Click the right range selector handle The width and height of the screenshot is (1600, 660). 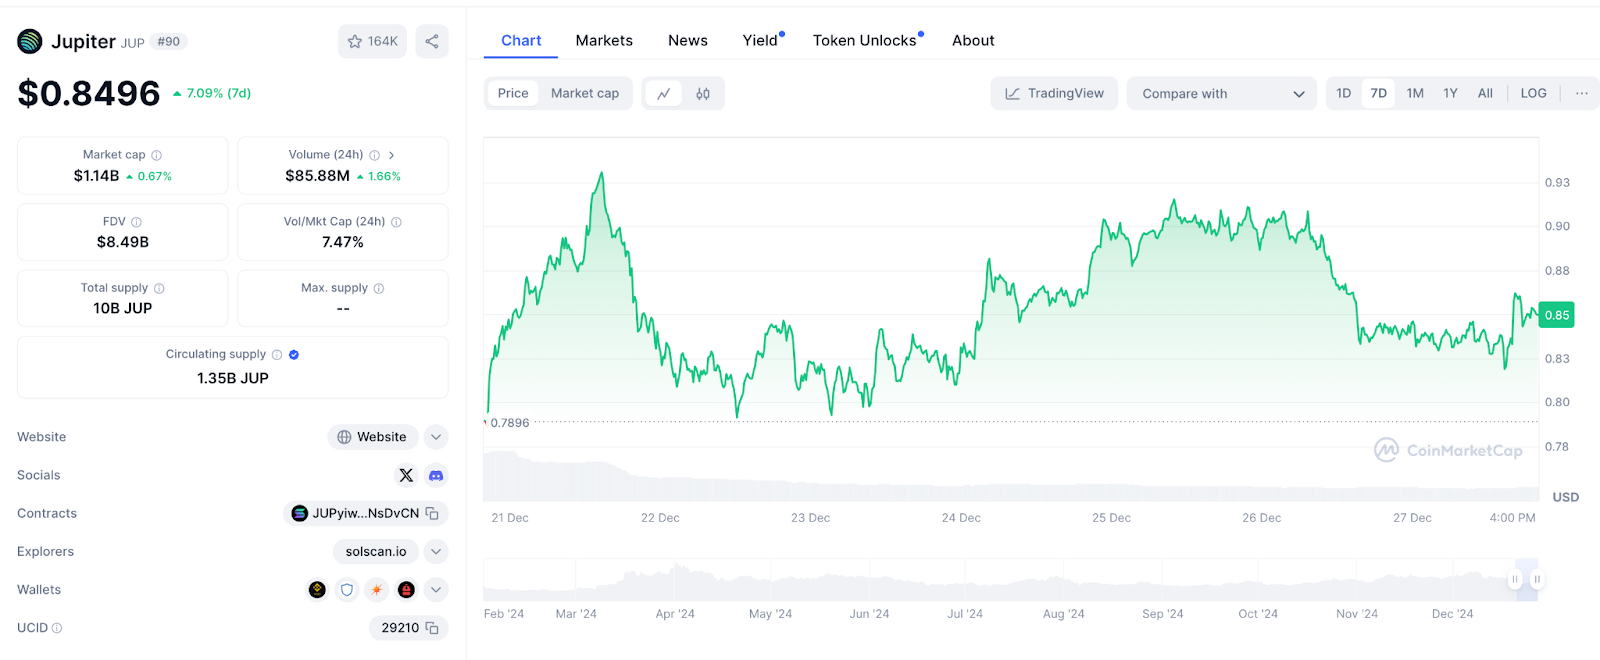1537,579
